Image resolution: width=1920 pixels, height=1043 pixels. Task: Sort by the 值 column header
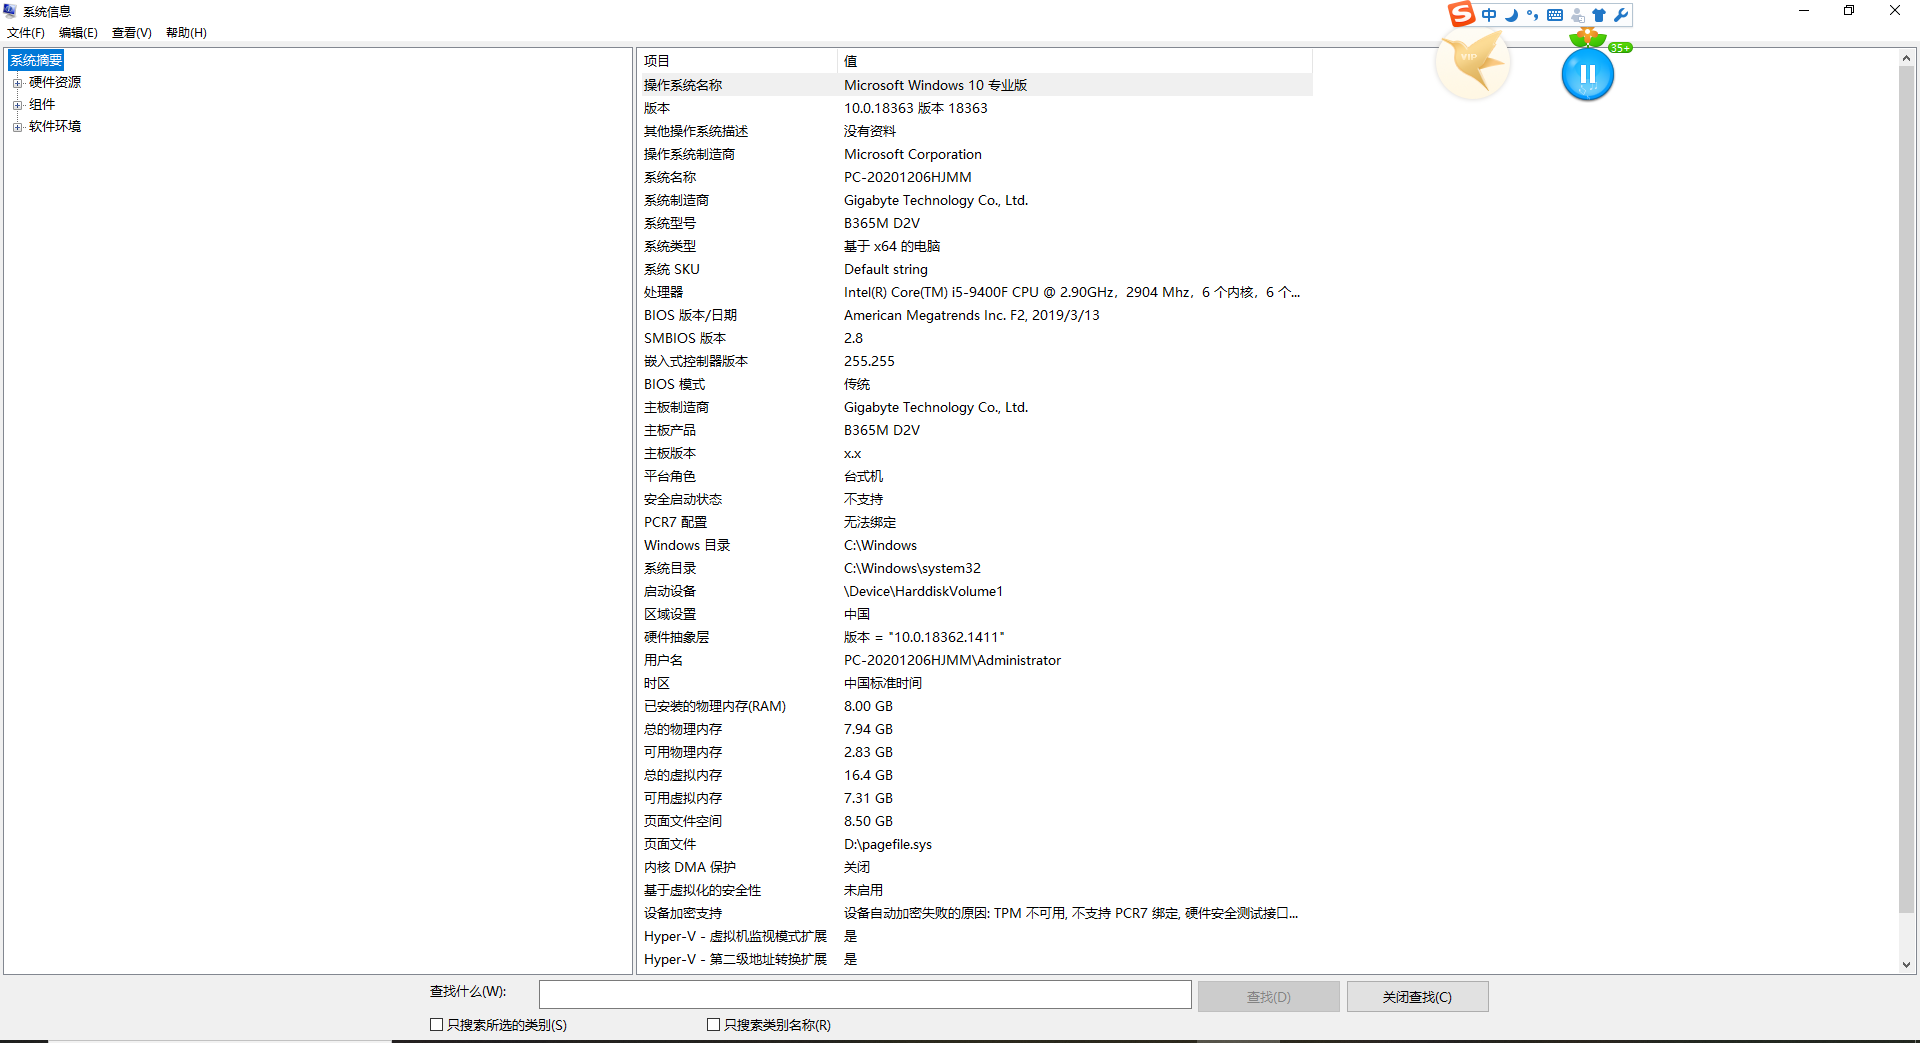point(1075,61)
